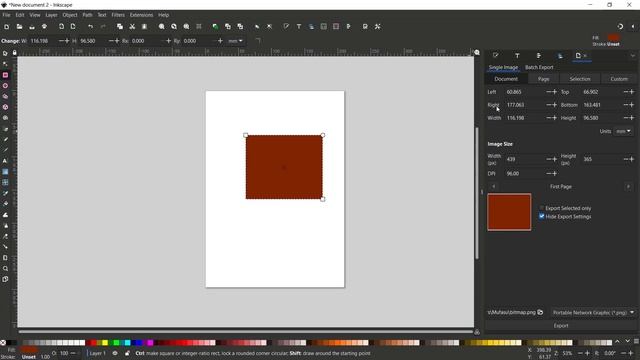Select the Zoom tool in the toolbox

point(5,269)
